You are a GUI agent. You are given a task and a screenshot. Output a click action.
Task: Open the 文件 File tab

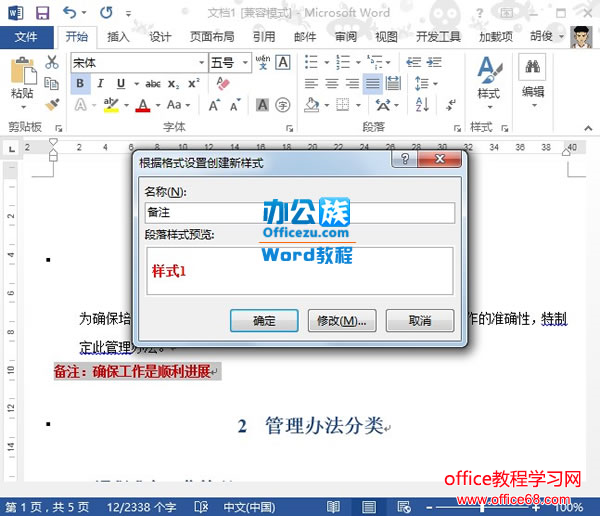click(26, 37)
